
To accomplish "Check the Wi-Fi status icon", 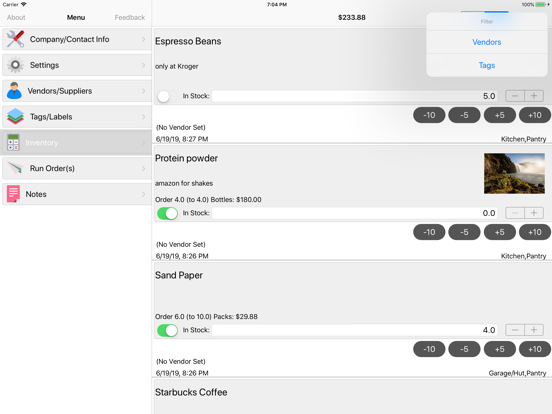I will [x=24, y=5].
